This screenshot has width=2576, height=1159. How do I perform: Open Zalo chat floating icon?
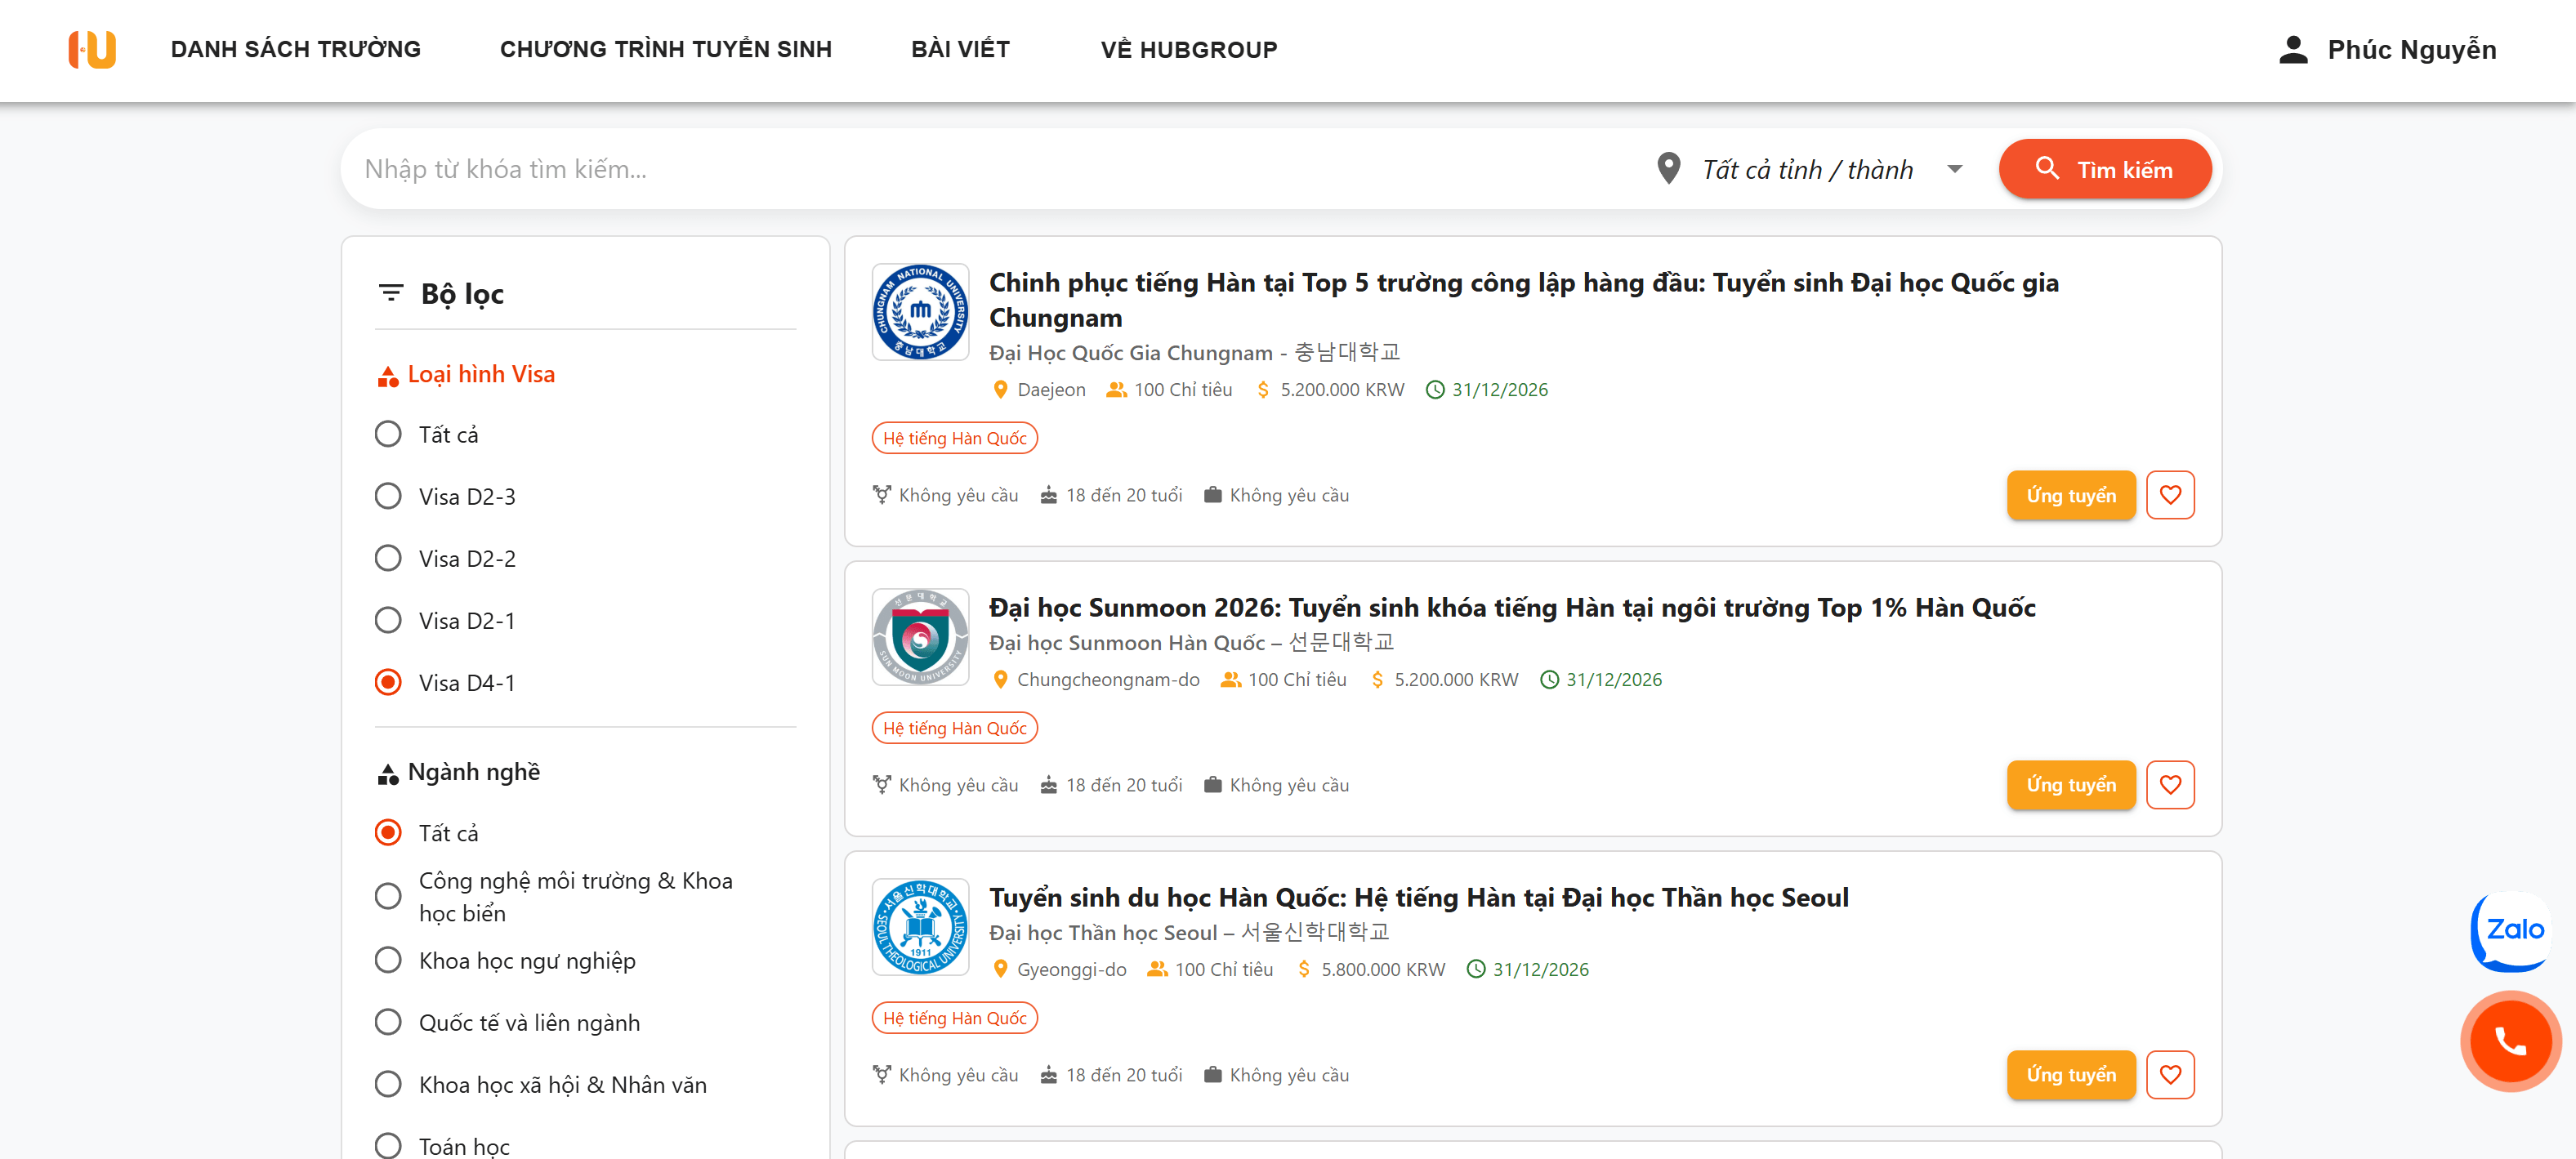tap(2513, 931)
